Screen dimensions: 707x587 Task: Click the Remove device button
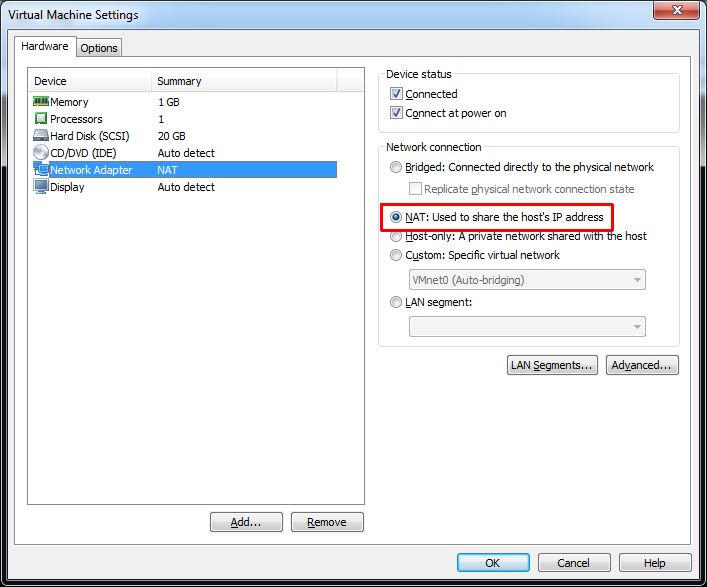327,522
